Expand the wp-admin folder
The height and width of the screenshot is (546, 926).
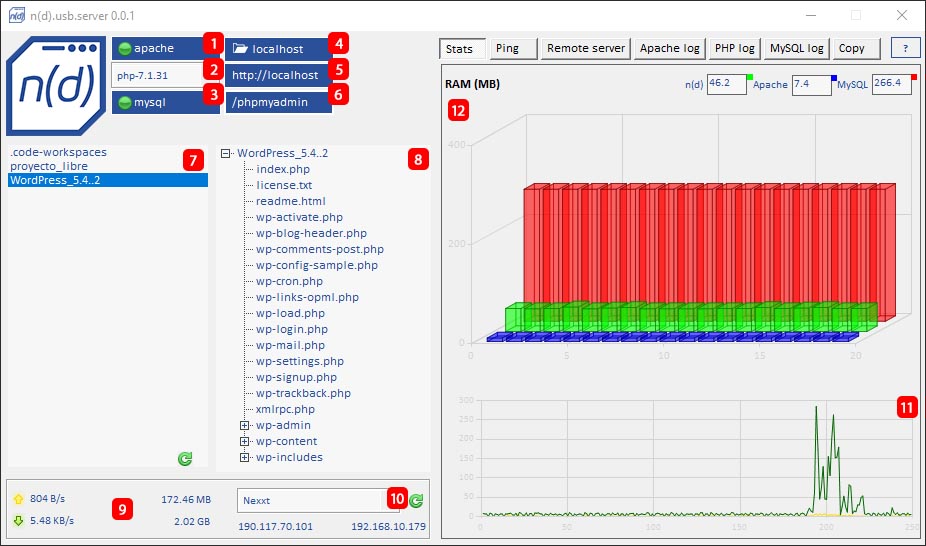pos(244,426)
